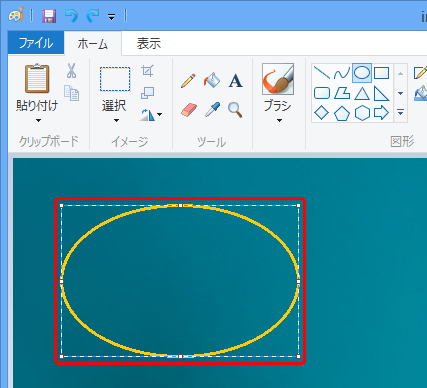The width and height of the screenshot is (427, 388).
Task: Open the Quick Access Toolbar customize dropdown
Action: [112, 17]
